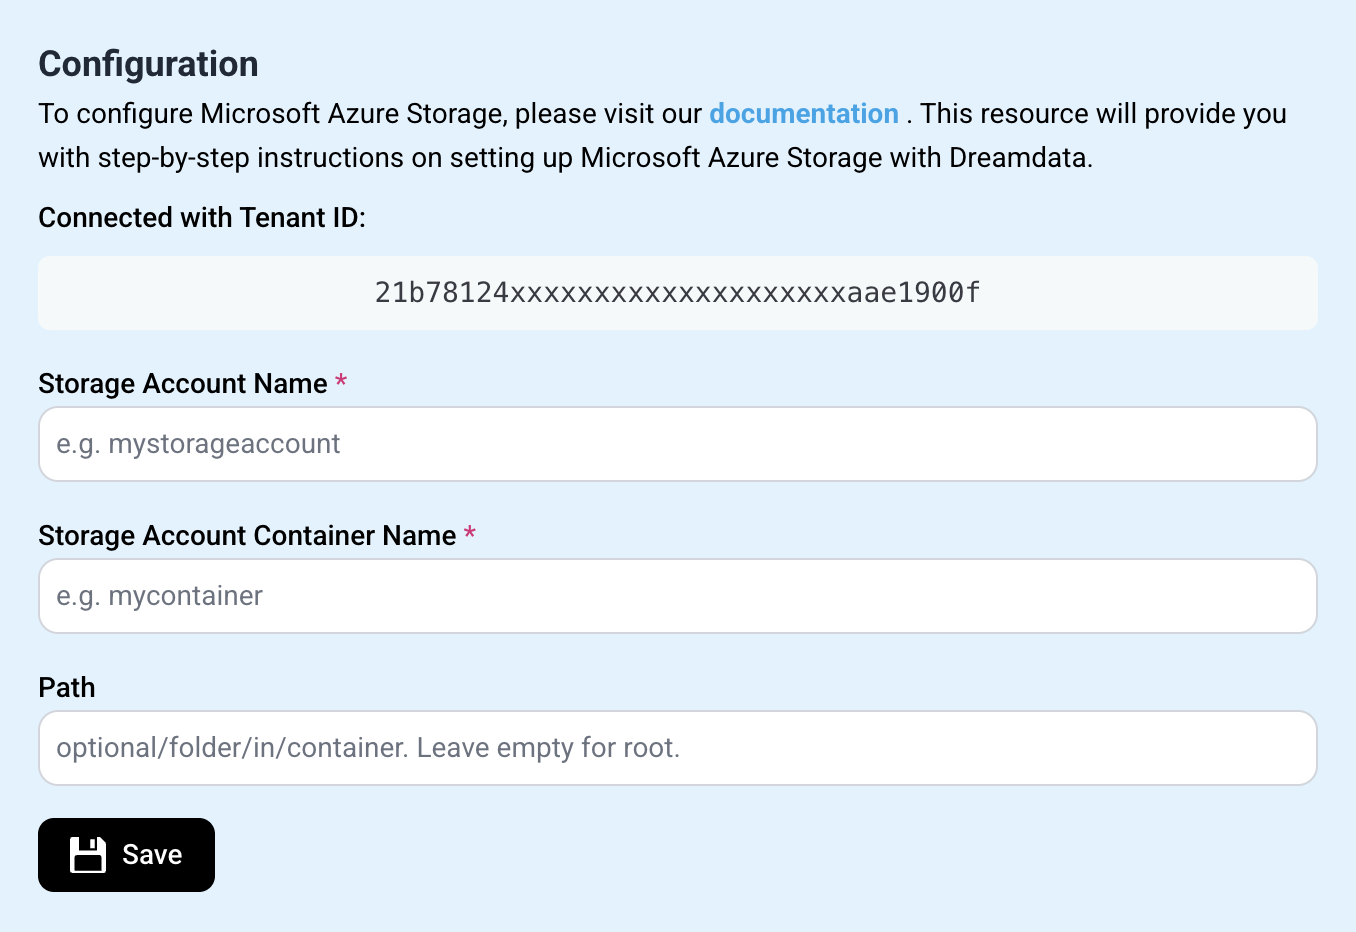Viewport: 1356px width, 932px height.
Task: Open the documentation link
Action: (803, 114)
